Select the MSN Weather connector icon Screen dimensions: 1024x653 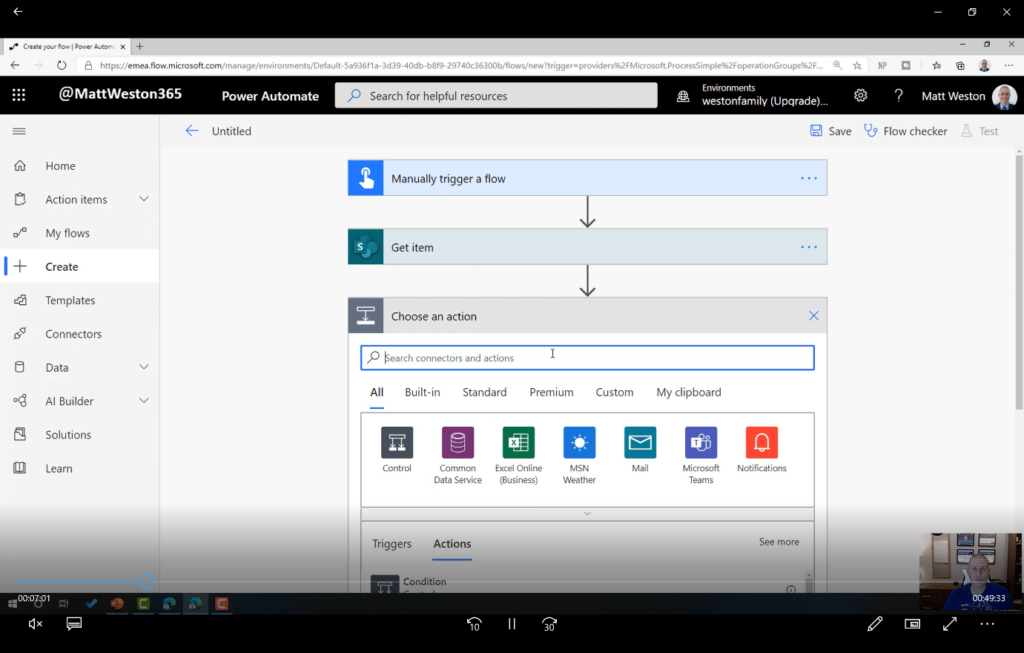(x=579, y=443)
